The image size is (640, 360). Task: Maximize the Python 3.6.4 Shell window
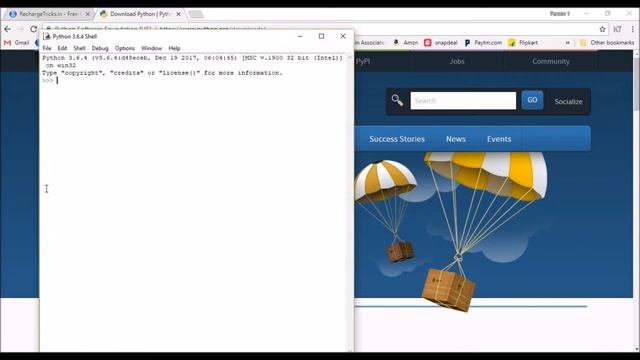pyautogui.click(x=321, y=36)
